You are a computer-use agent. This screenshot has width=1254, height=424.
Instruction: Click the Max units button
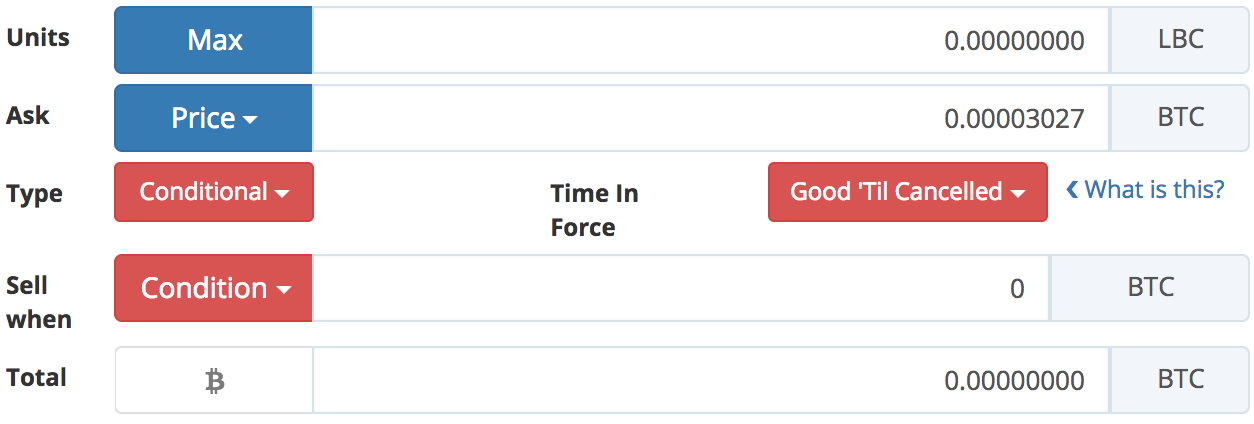click(x=214, y=40)
